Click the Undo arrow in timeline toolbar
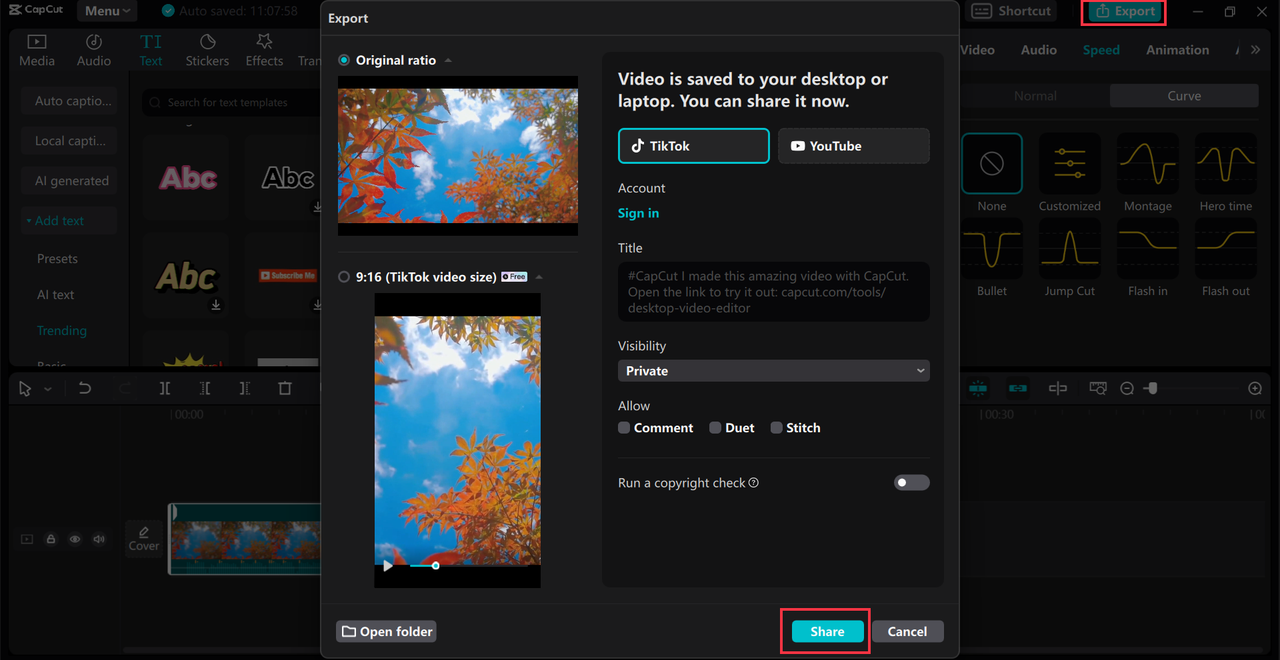1280x660 pixels. point(85,388)
